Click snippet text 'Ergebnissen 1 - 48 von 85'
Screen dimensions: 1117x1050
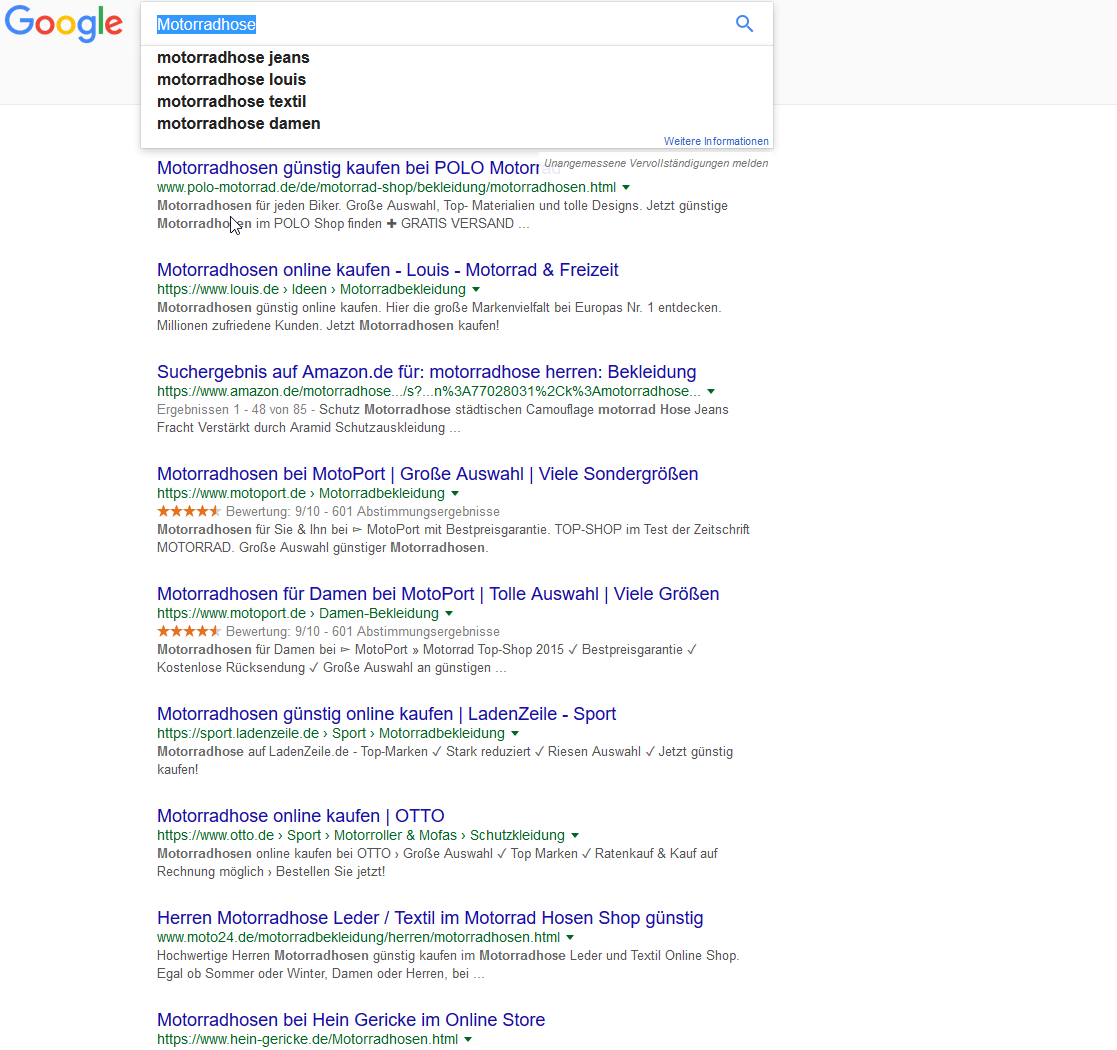coord(232,410)
